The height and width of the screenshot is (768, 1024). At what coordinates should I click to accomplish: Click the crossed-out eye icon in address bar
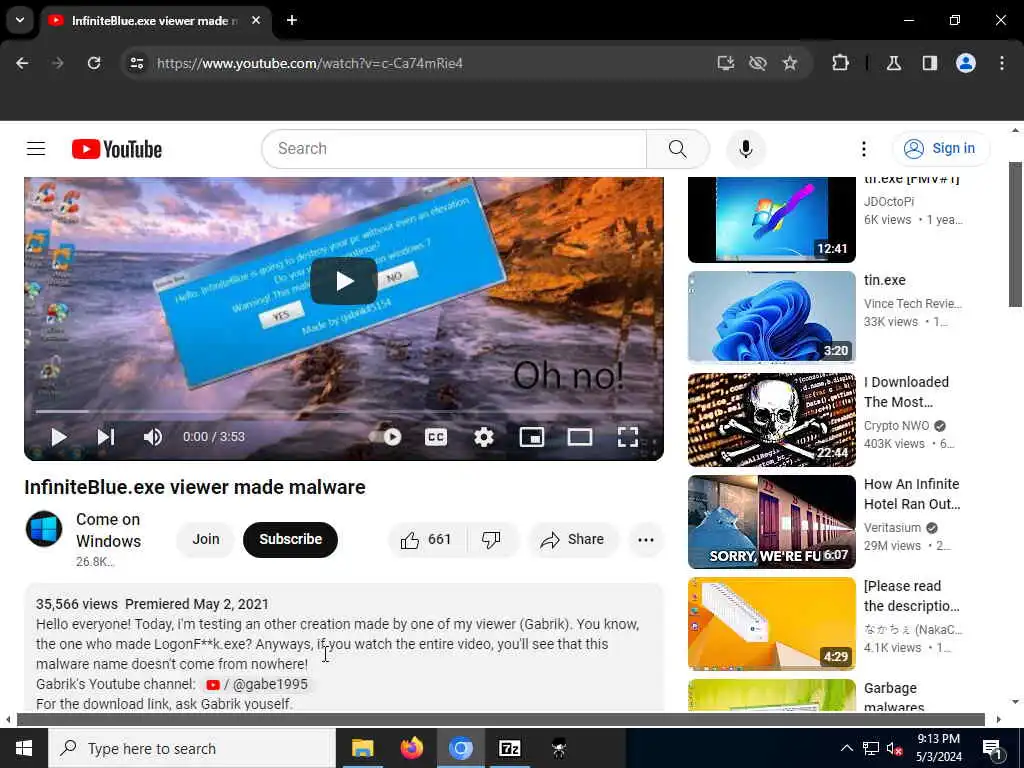758,63
